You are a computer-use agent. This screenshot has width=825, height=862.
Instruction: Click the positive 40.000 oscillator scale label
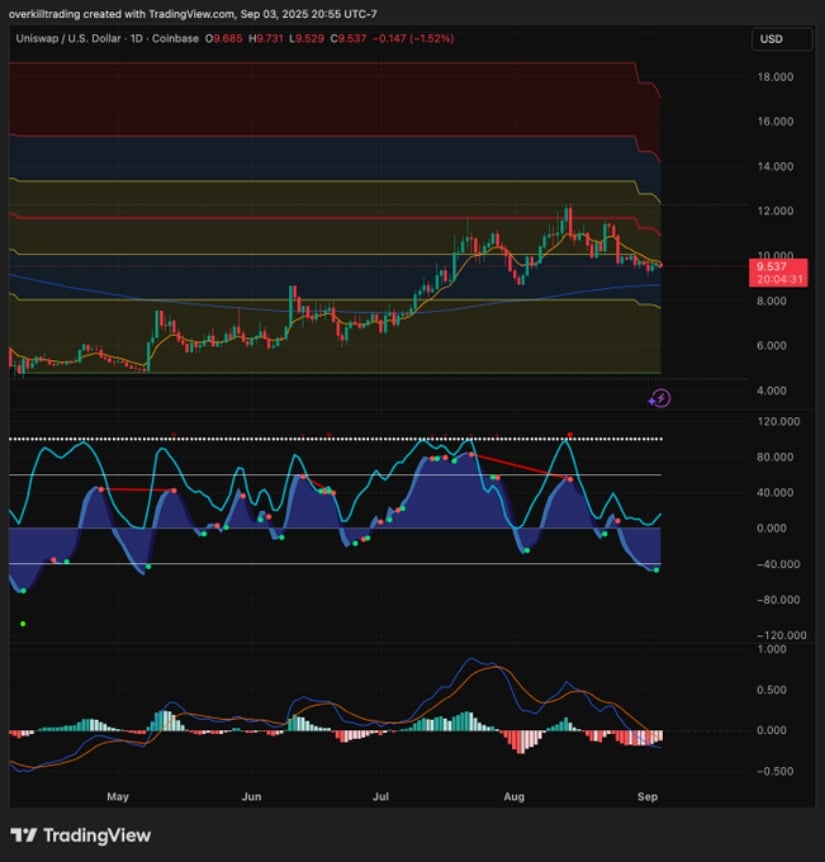tap(775, 493)
